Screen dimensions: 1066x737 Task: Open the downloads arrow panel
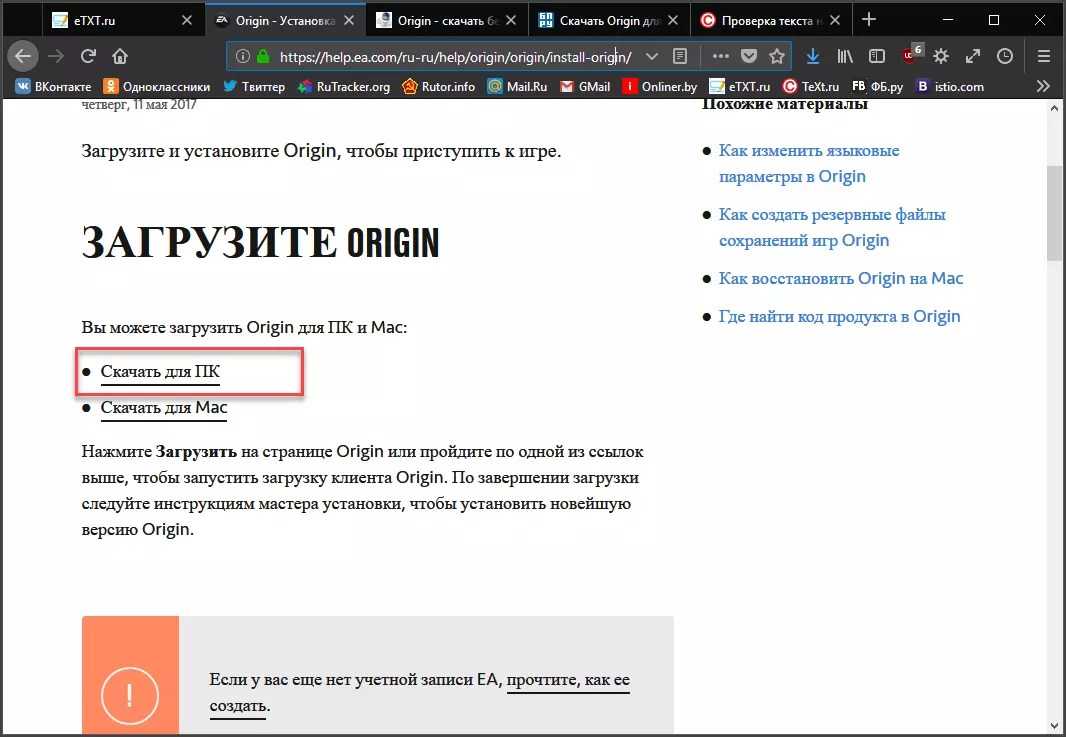(813, 56)
